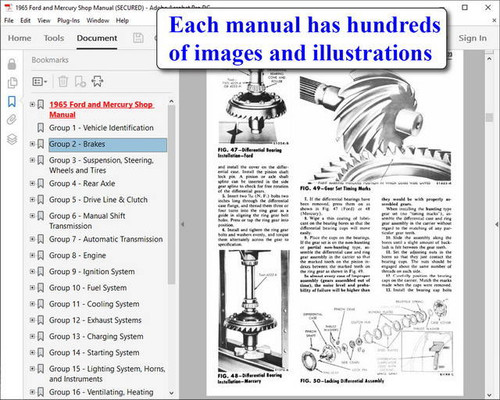500x400 pixels.
Task: Switch to the Home tab
Action: (x=19, y=38)
